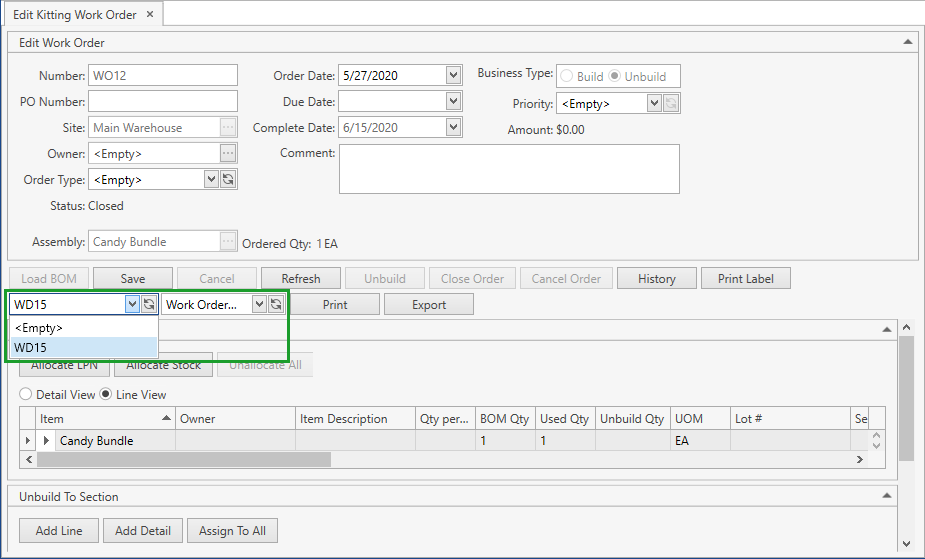The width and height of the screenshot is (925, 559).
Task: Select the Unbuild business type option
Action: tap(616, 77)
